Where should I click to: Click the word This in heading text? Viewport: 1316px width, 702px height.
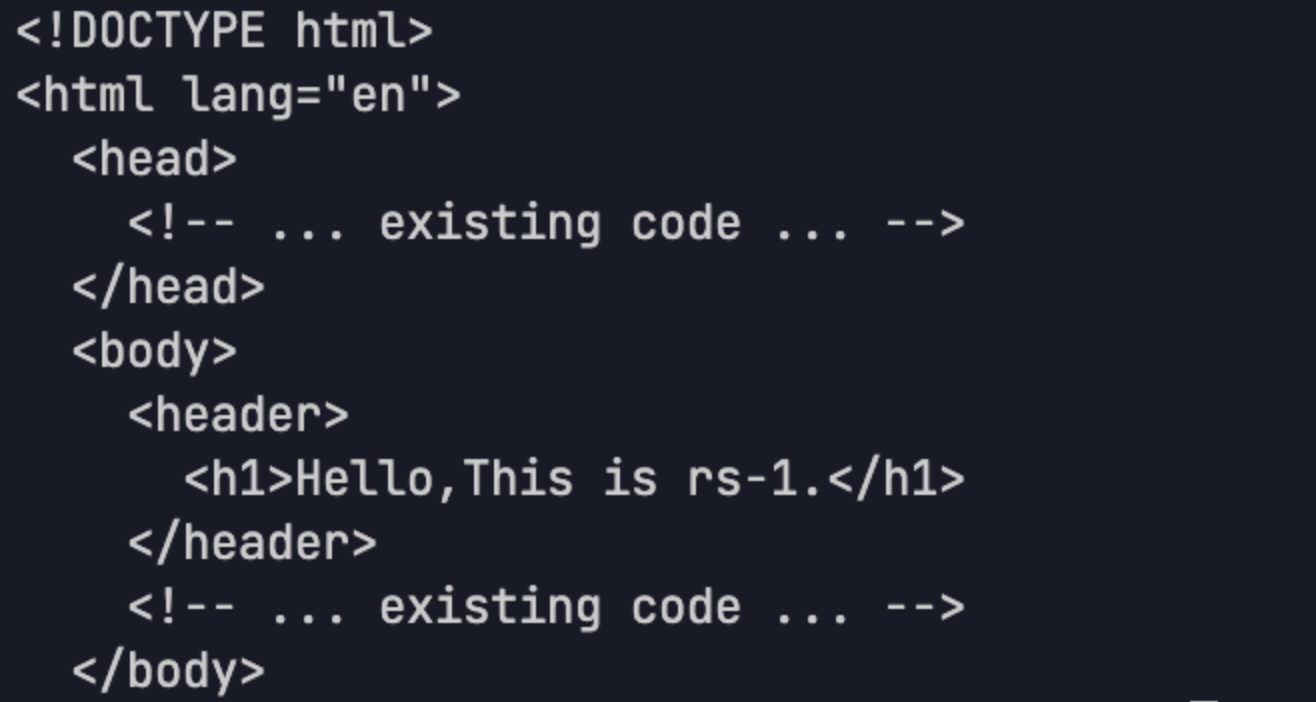[x=518, y=480]
